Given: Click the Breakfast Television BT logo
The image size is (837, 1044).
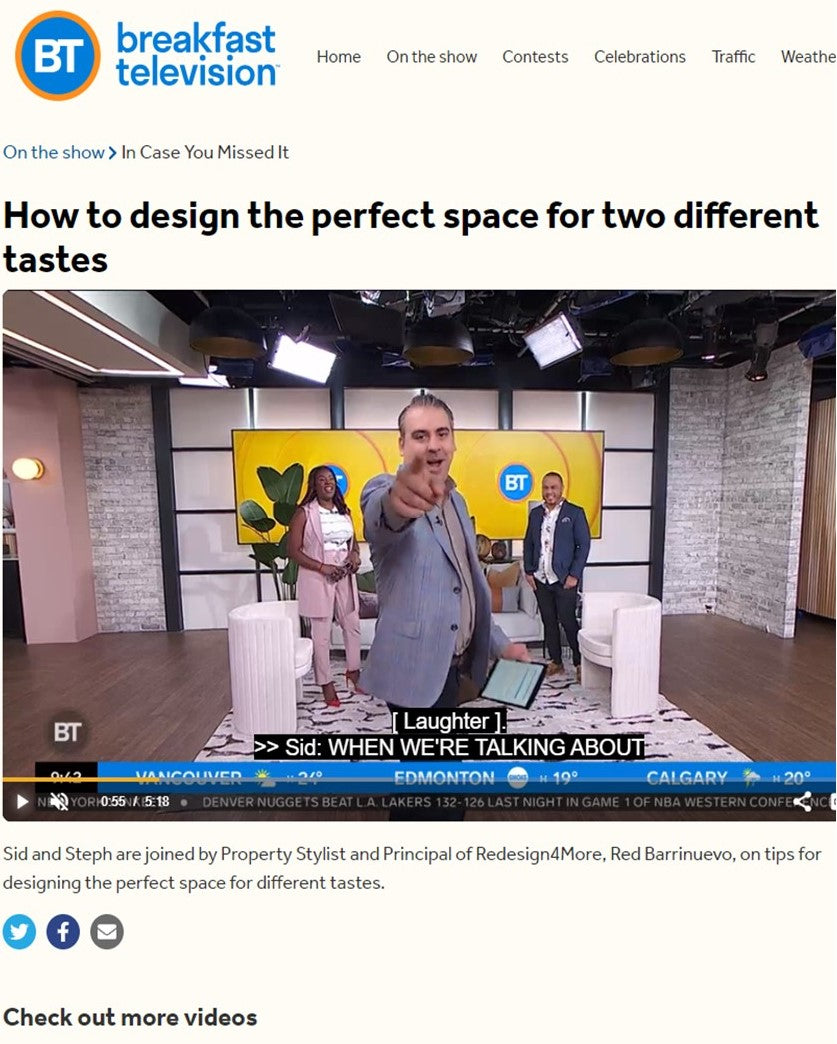Looking at the screenshot, I should tap(58, 55).
